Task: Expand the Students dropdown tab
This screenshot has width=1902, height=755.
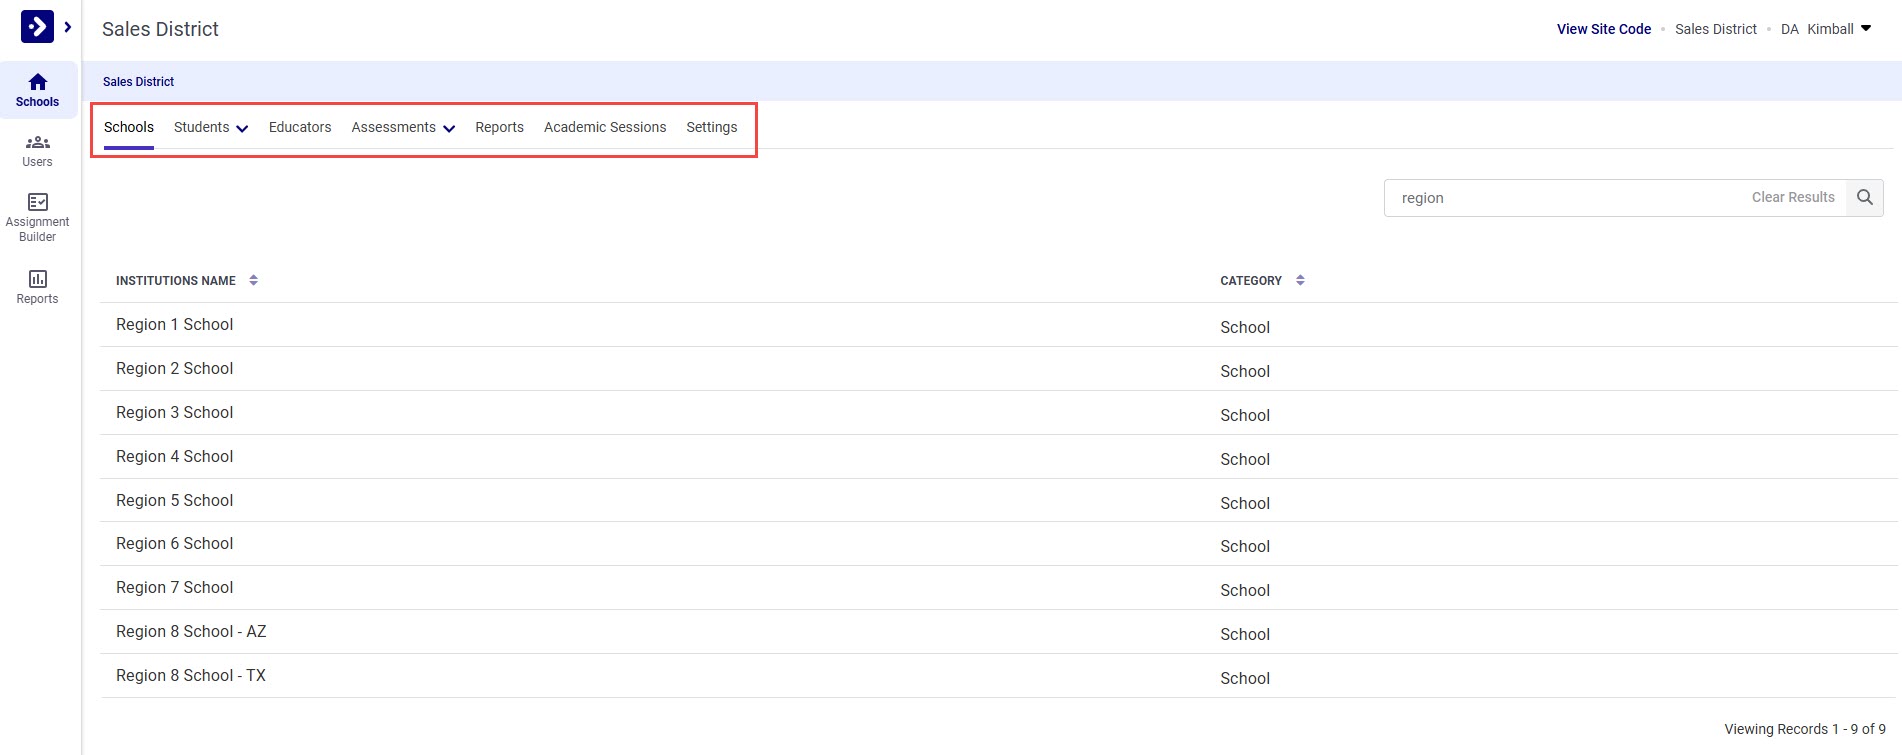Action: click(210, 128)
